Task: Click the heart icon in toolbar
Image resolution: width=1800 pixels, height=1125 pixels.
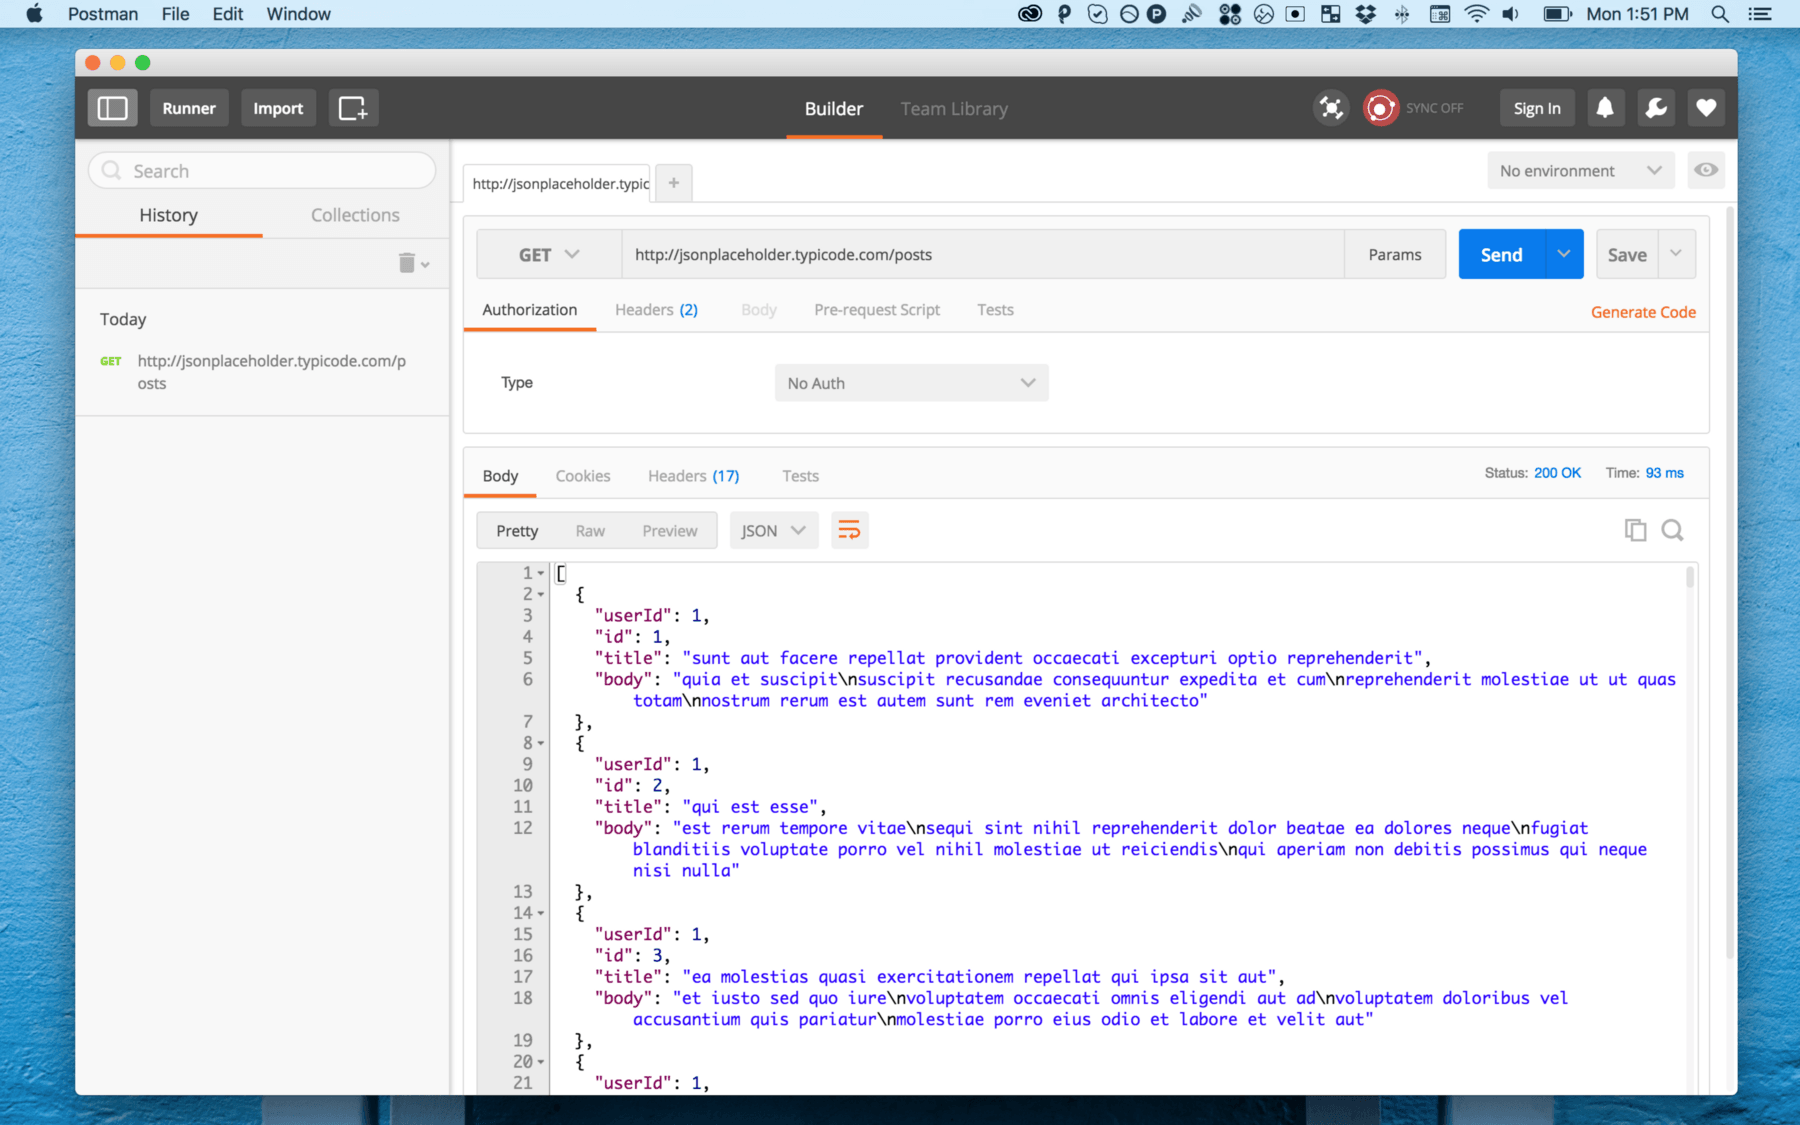Action: point(1706,108)
